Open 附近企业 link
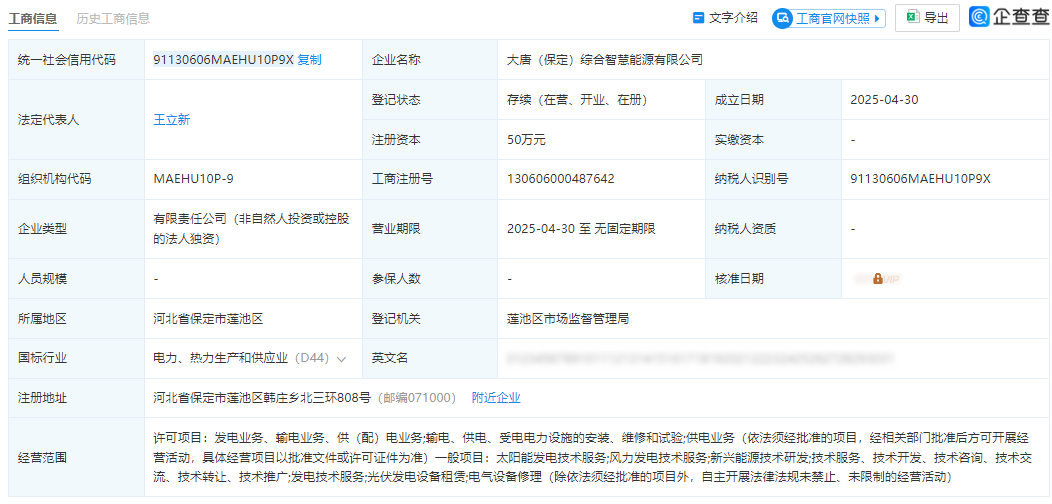The height and width of the screenshot is (504, 1052). coord(496,398)
